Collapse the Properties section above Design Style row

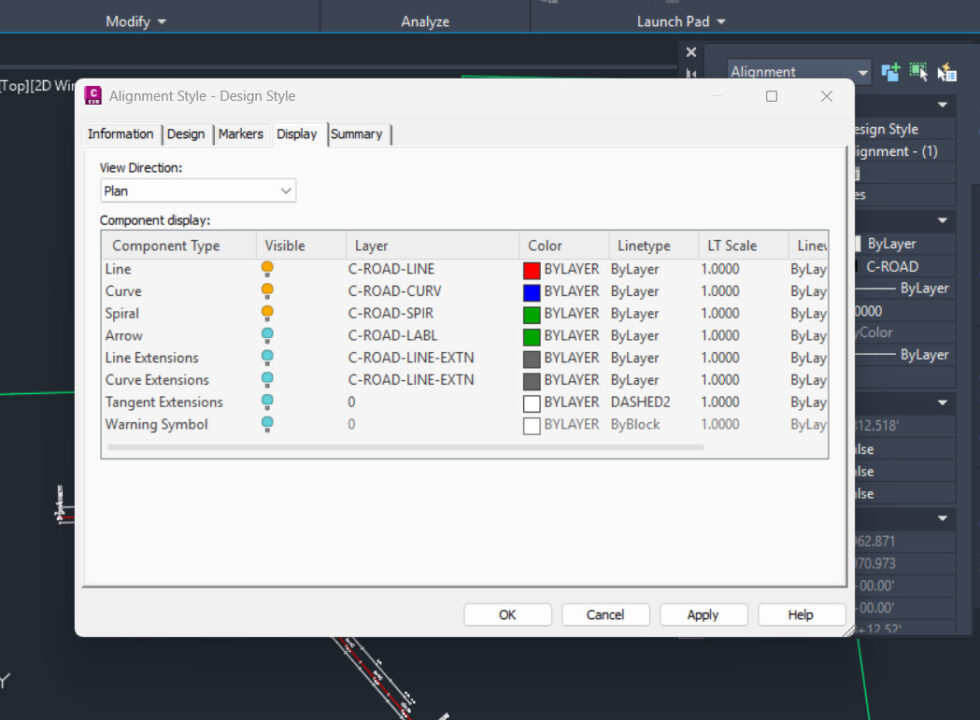coord(942,104)
